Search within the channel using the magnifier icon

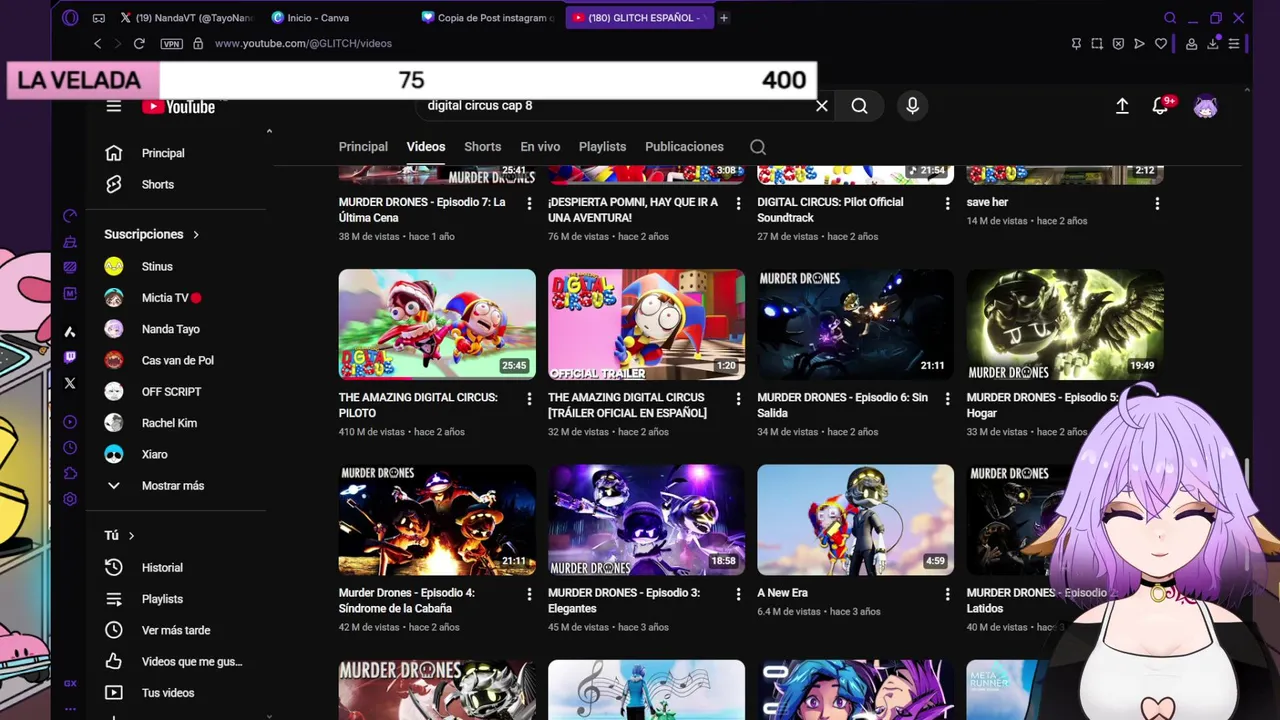point(758,147)
